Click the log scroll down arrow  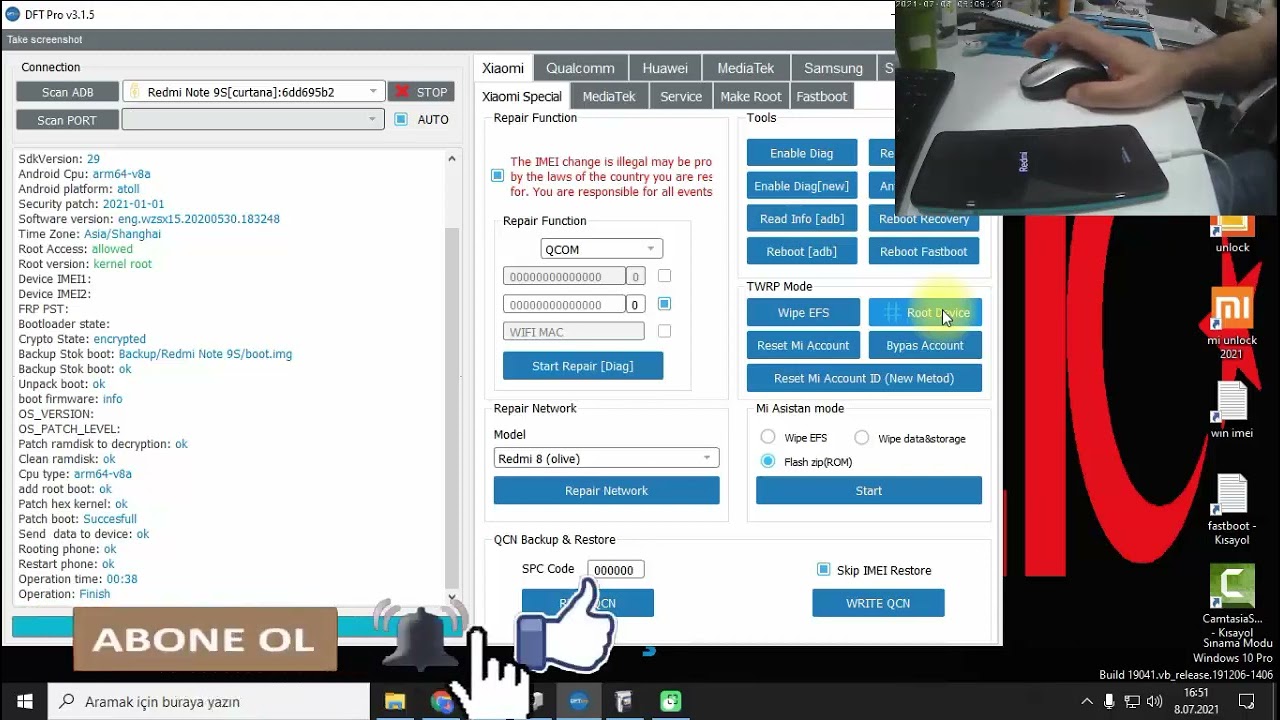451,597
